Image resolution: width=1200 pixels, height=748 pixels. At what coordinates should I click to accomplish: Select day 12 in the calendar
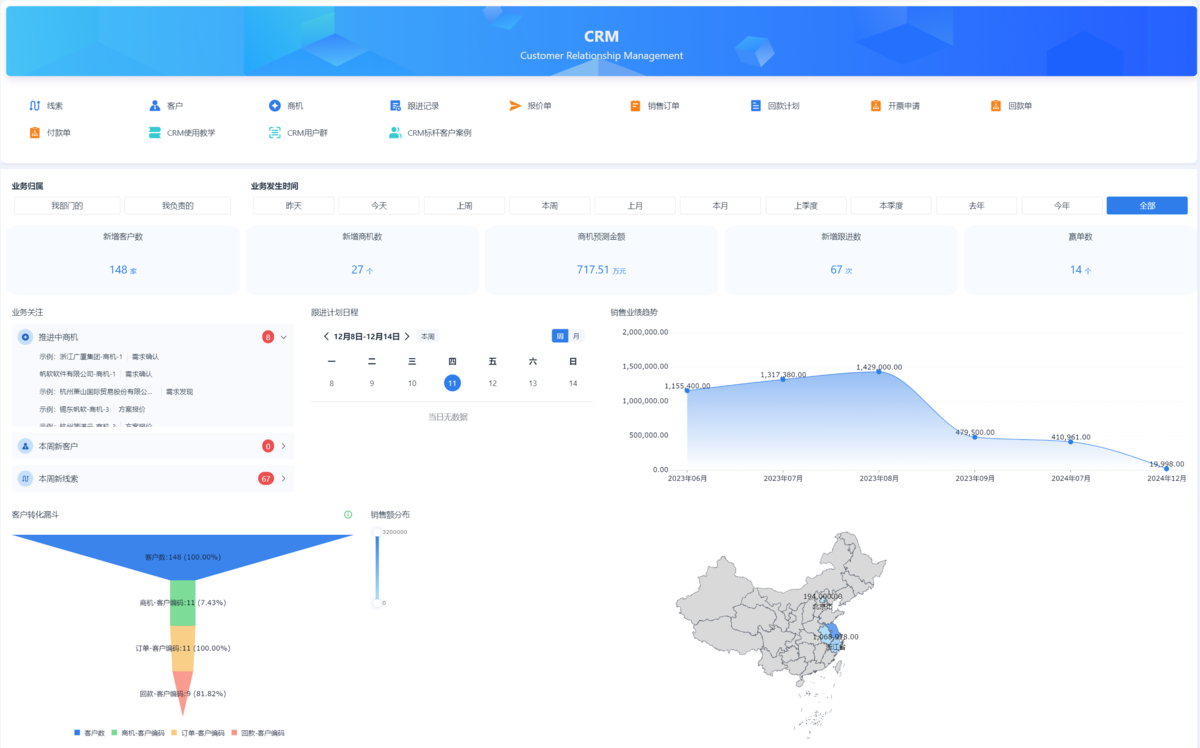(x=492, y=383)
